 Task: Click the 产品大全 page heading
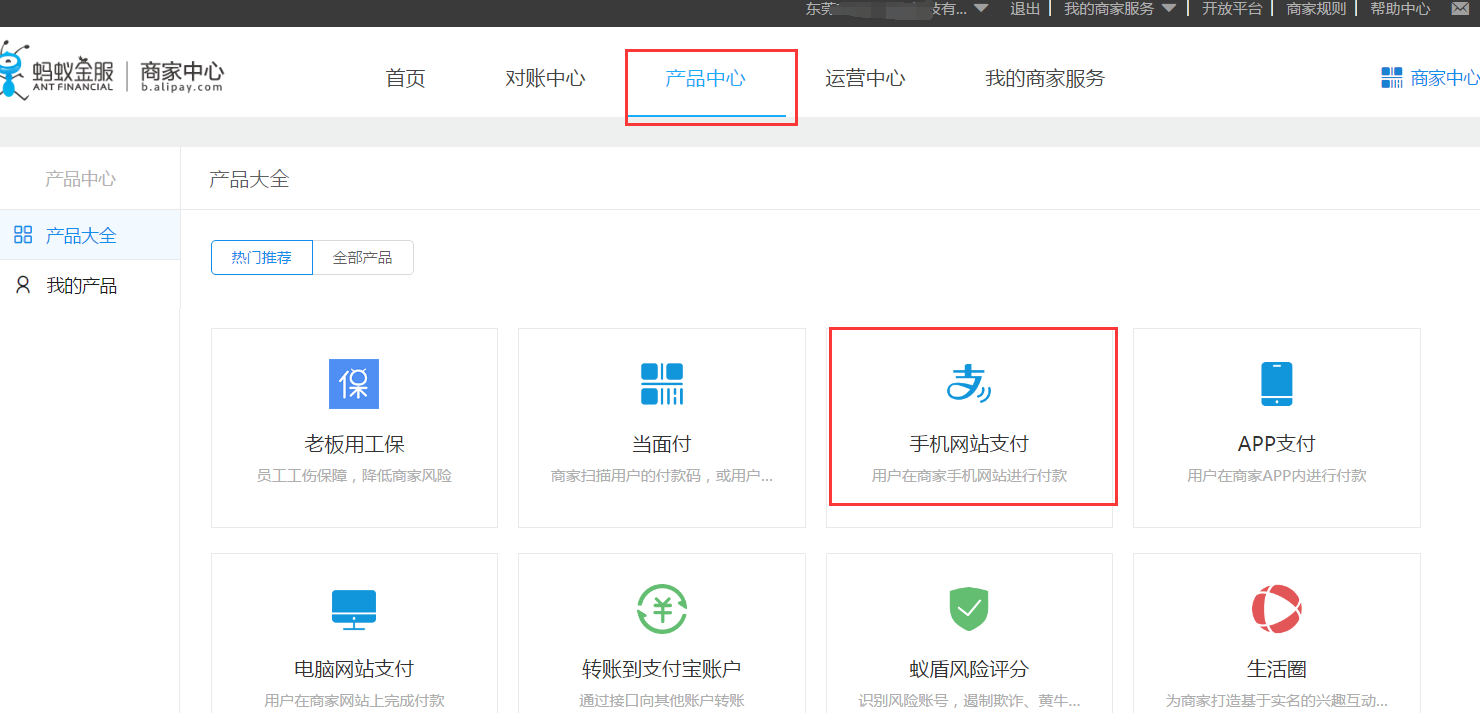(x=249, y=179)
